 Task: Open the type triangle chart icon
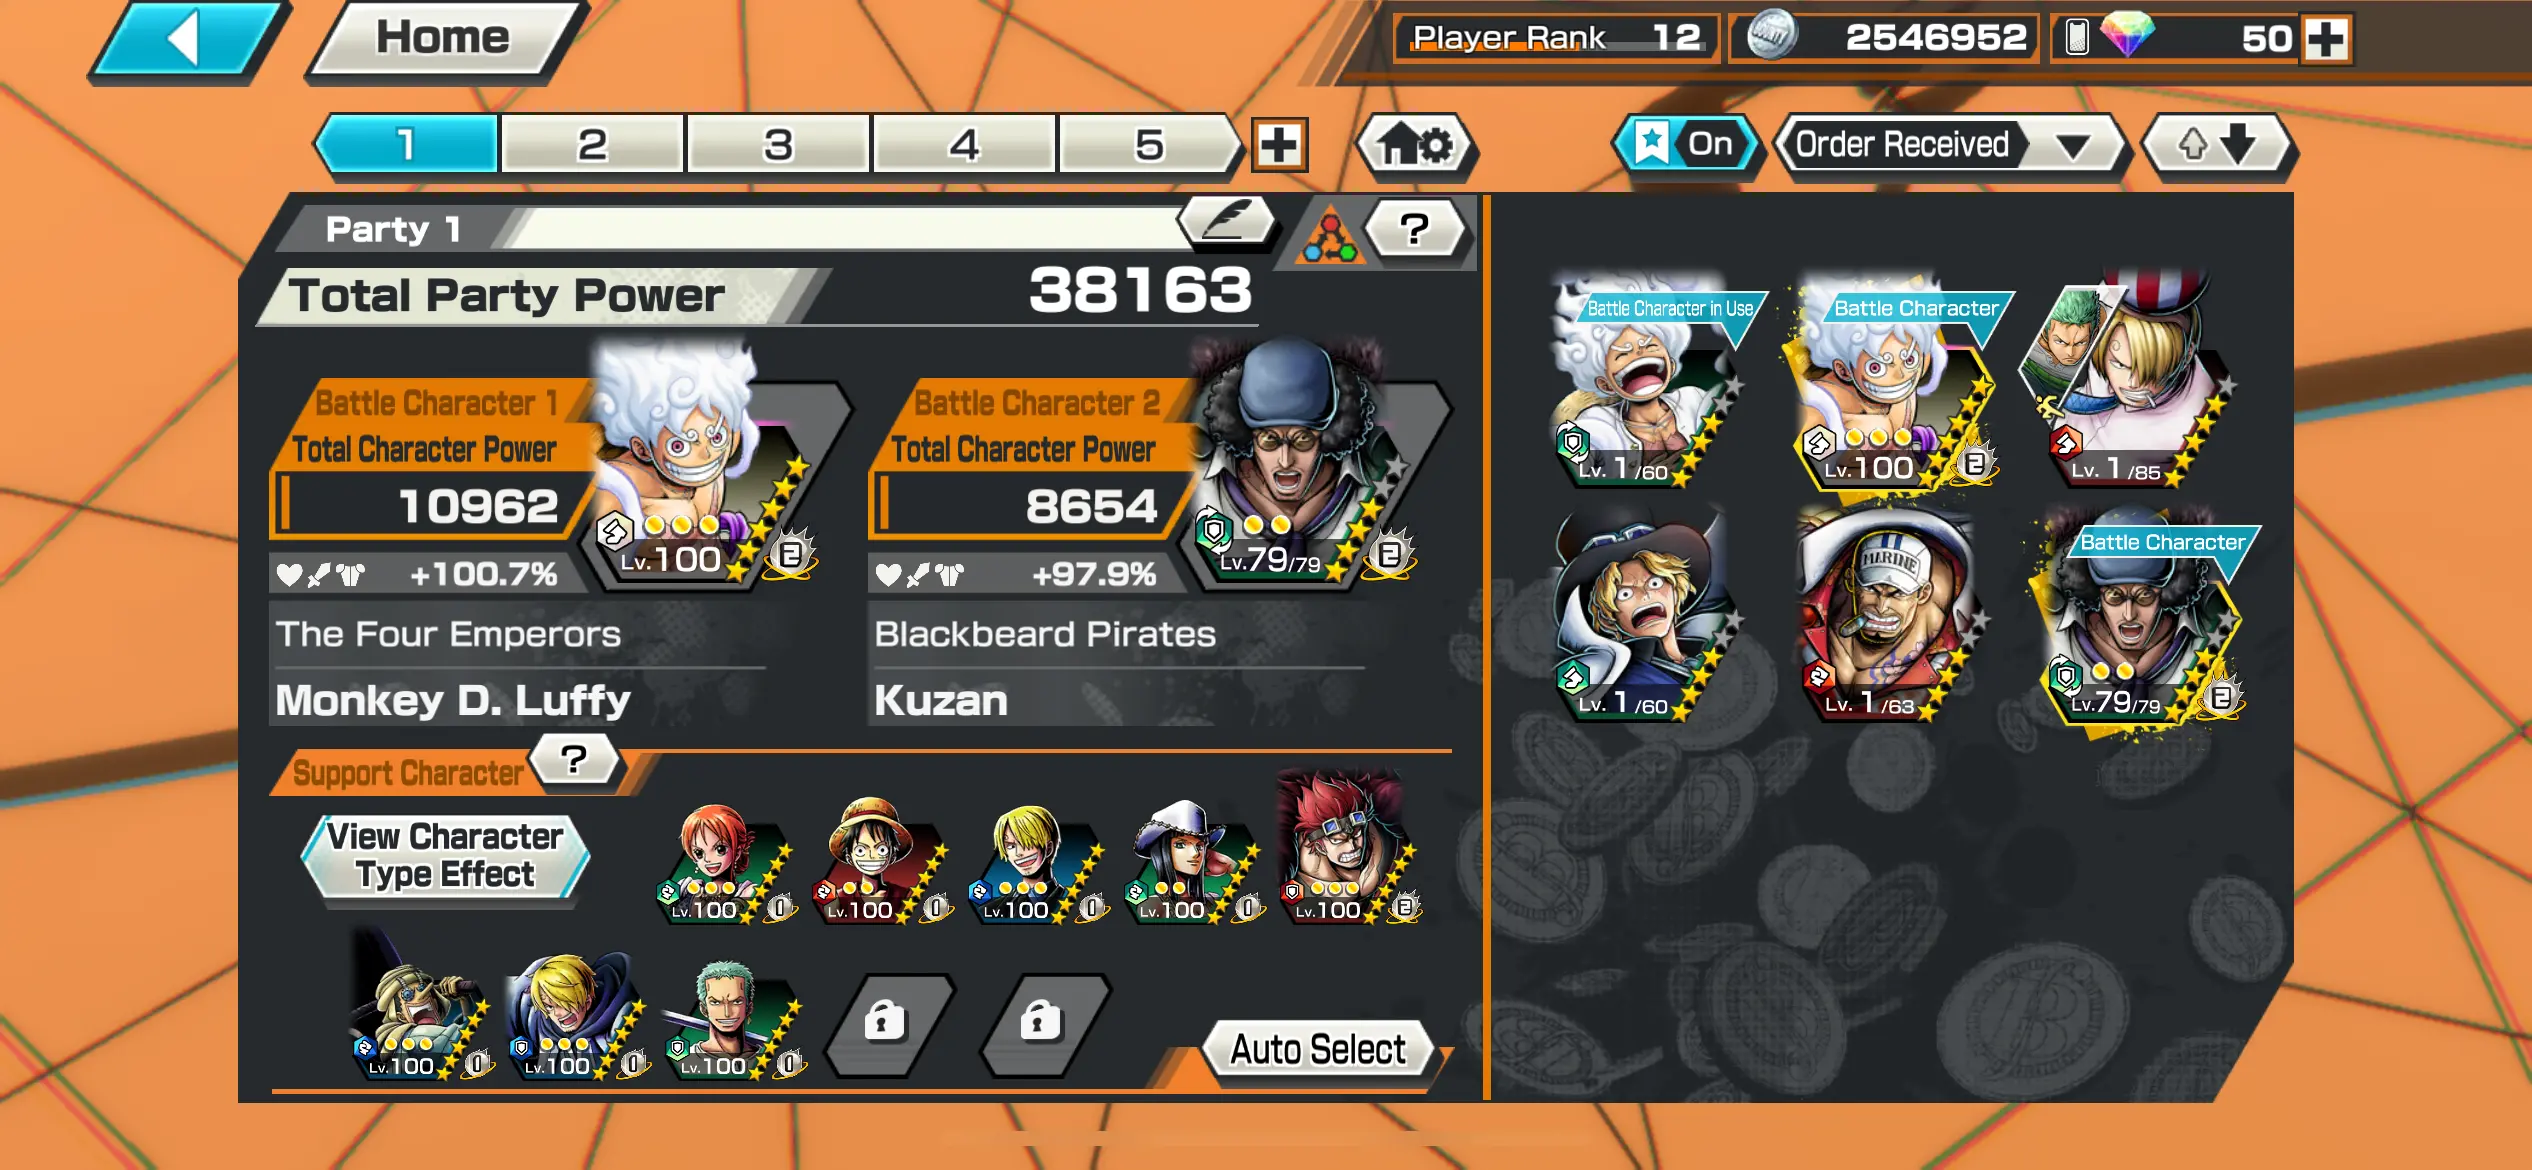1328,236
